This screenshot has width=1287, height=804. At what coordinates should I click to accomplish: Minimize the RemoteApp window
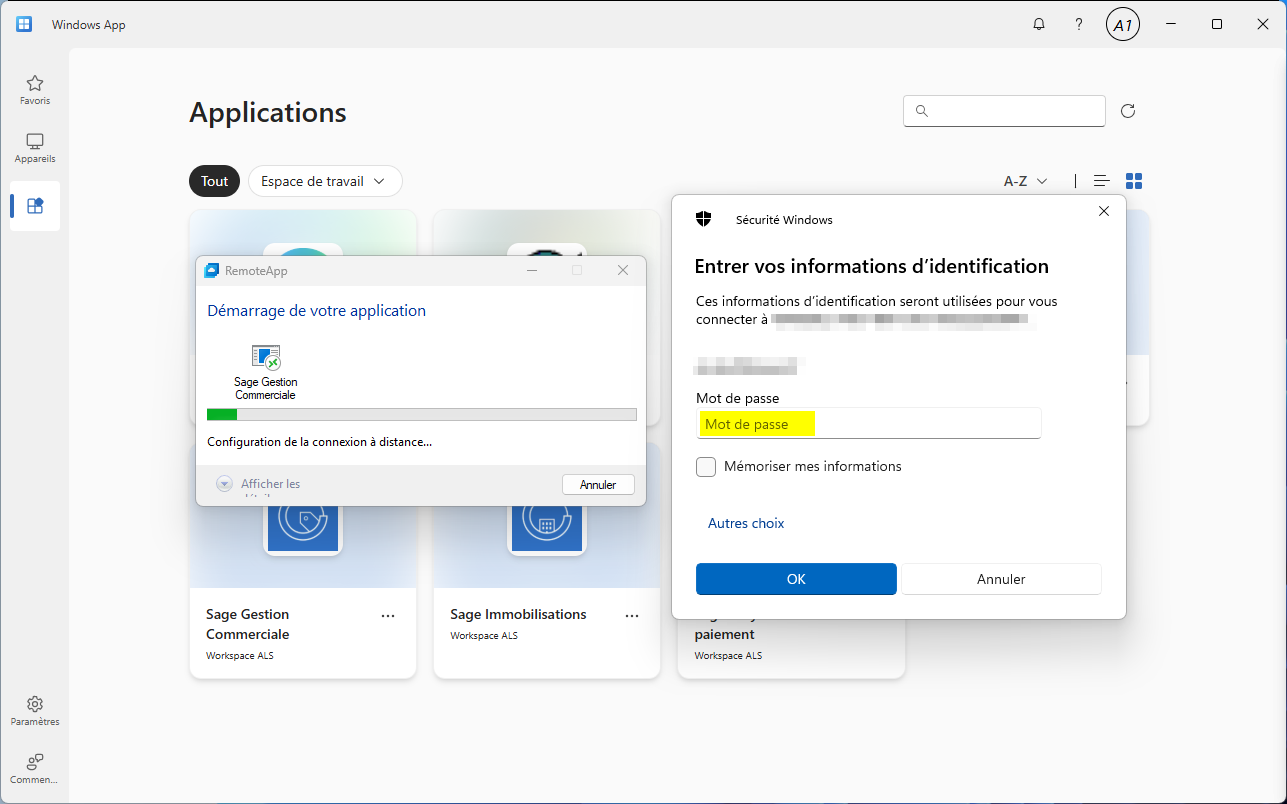532,270
